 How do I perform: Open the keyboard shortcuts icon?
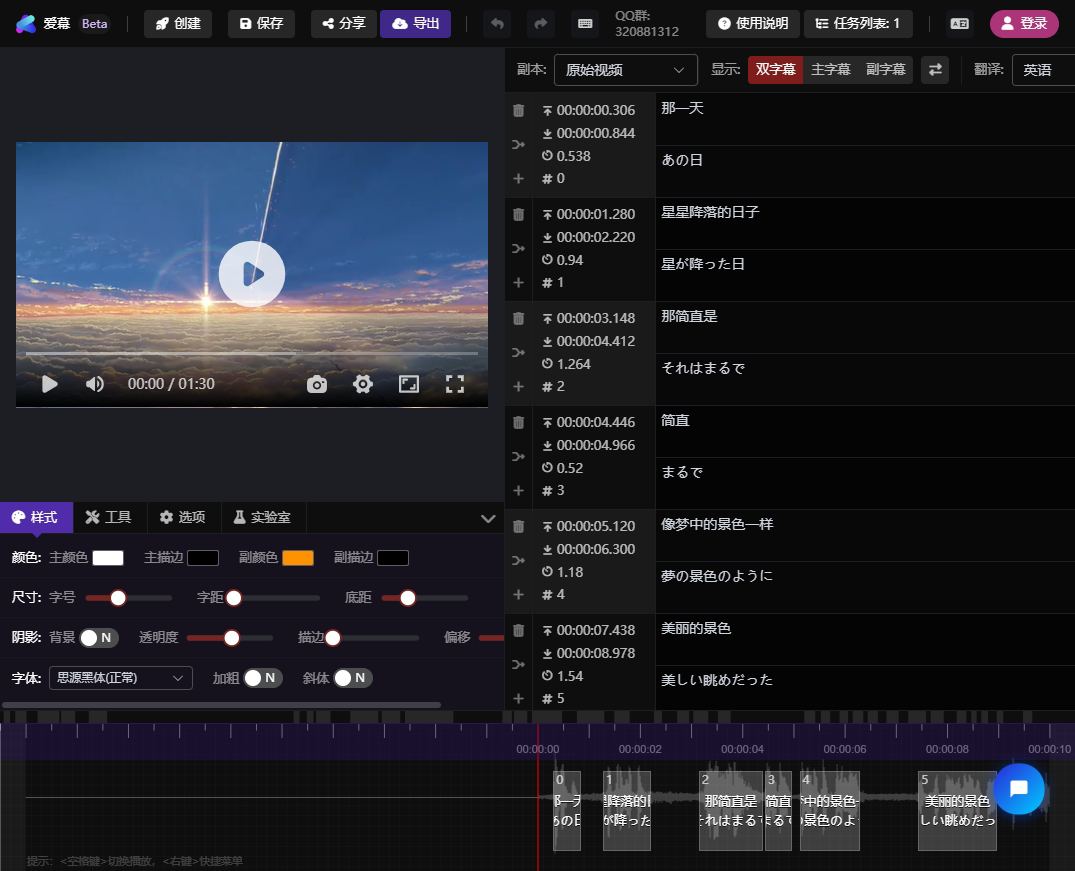585,24
